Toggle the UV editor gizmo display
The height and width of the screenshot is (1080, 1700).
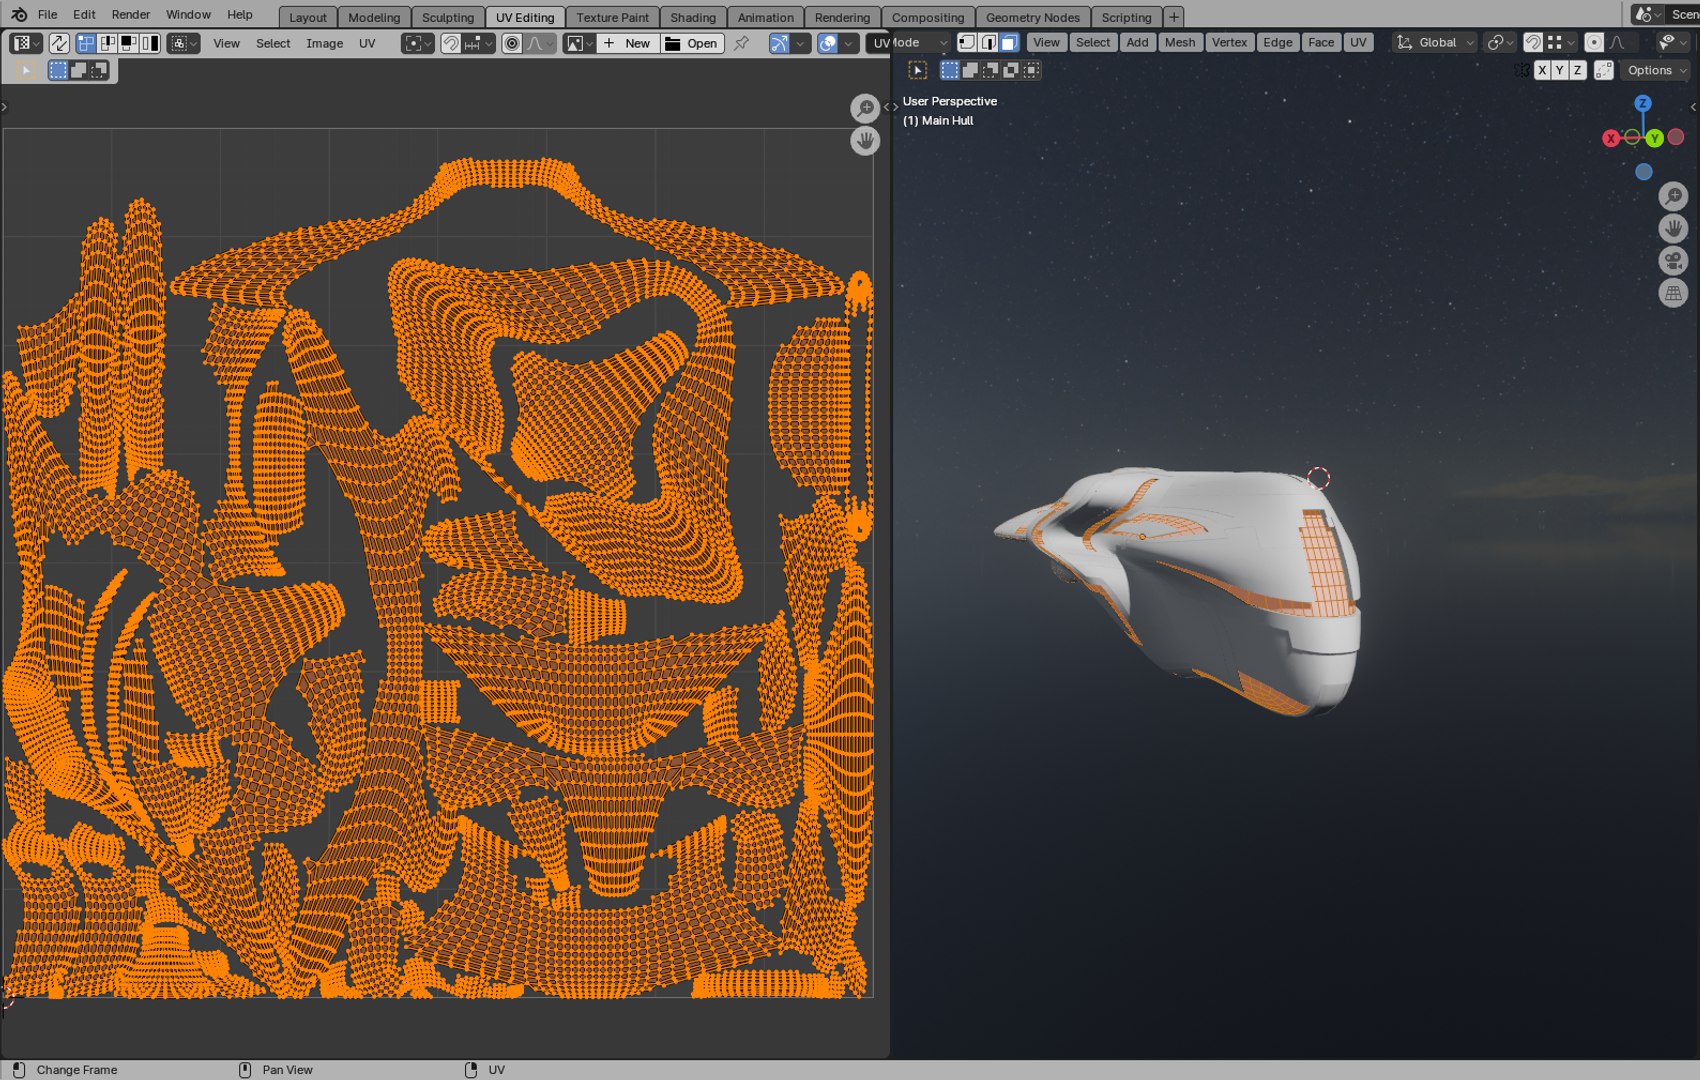point(779,43)
